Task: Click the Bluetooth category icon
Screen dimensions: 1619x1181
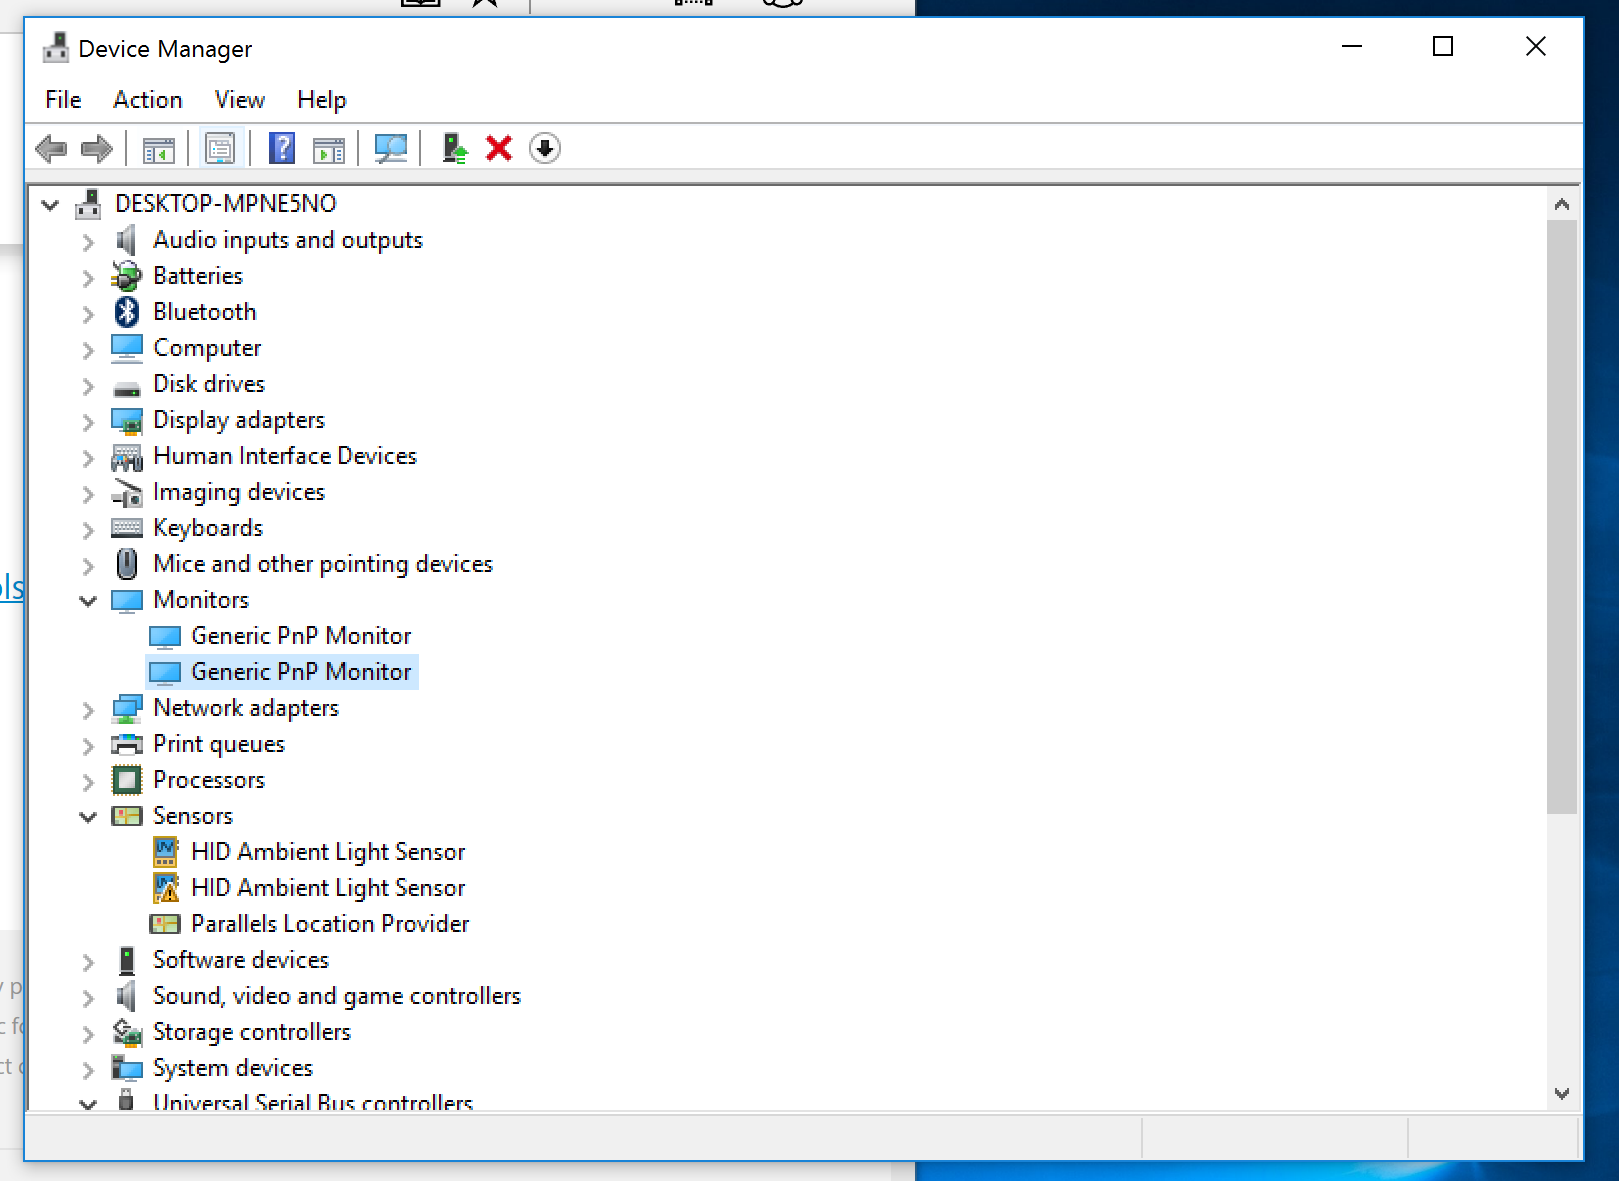Action: pyautogui.click(x=127, y=312)
